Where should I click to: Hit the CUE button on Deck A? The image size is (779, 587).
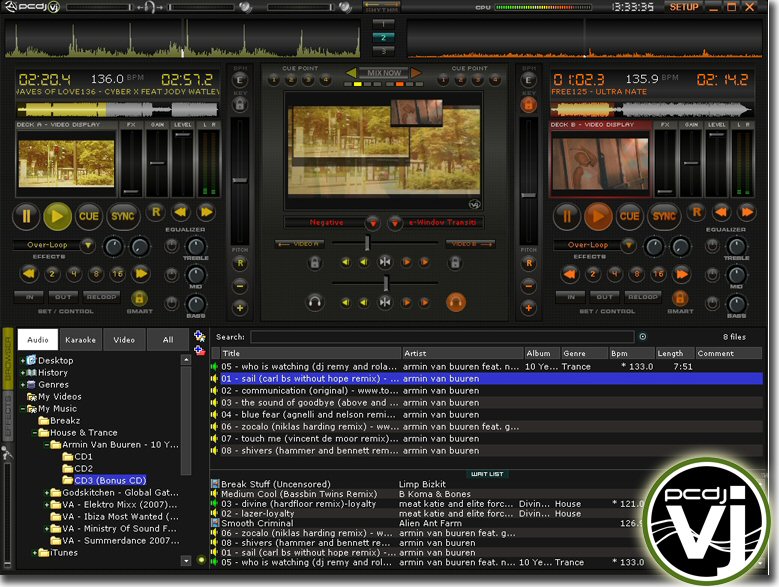[x=89, y=216]
